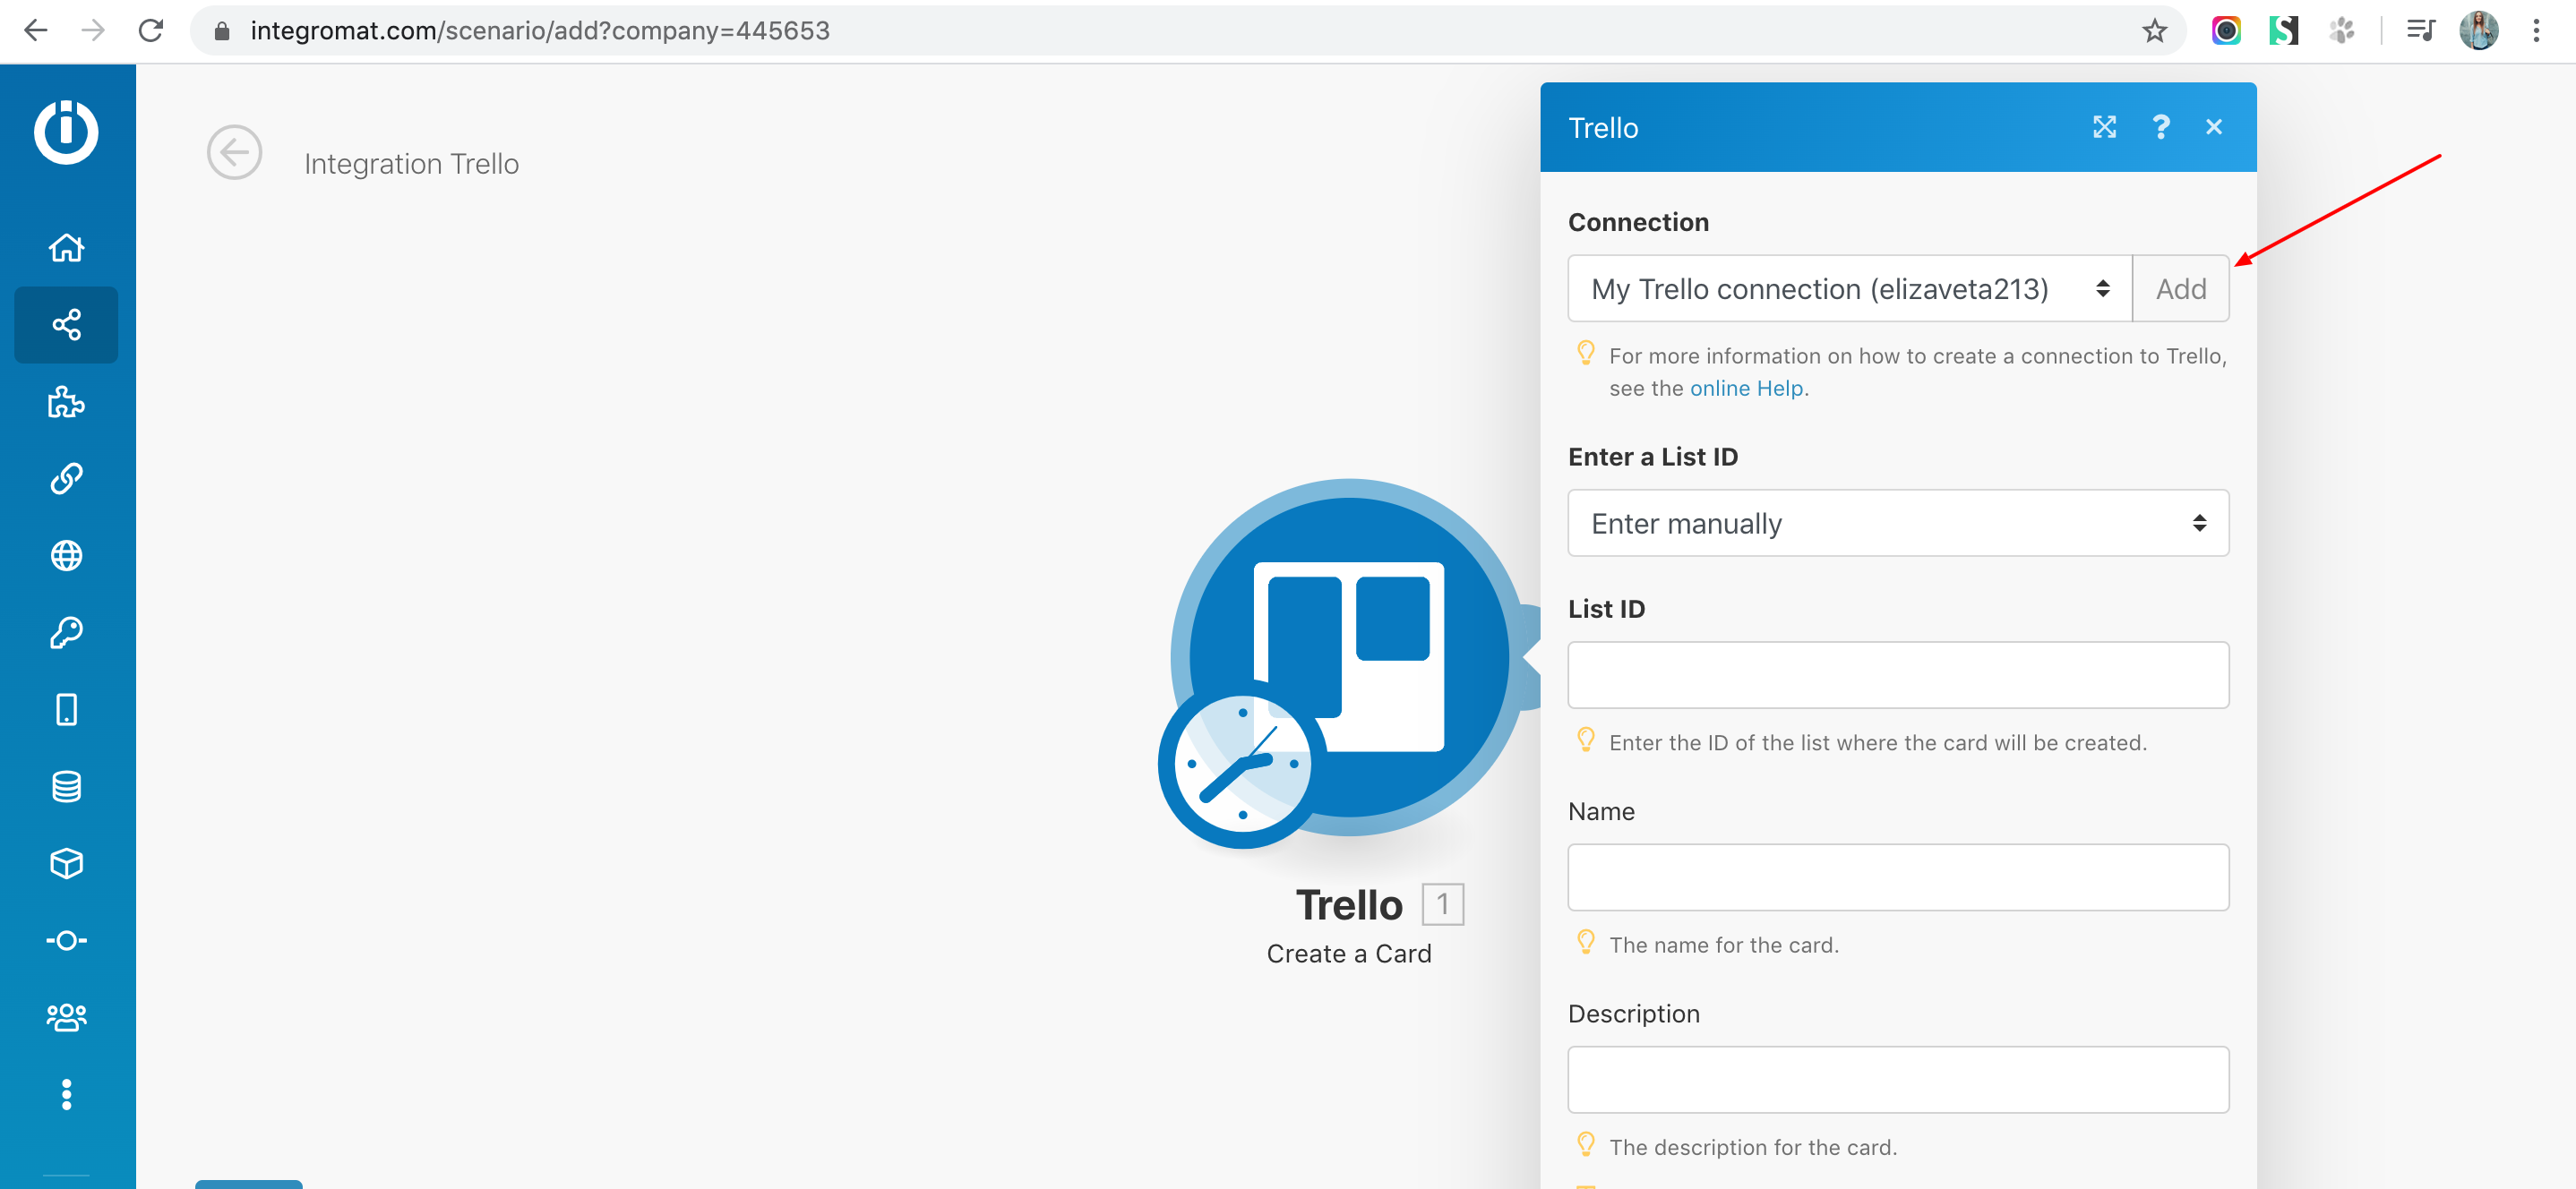2576x1189 pixels.
Task: Open Data stores database icon
Action: pyautogui.click(x=66, y=787)
